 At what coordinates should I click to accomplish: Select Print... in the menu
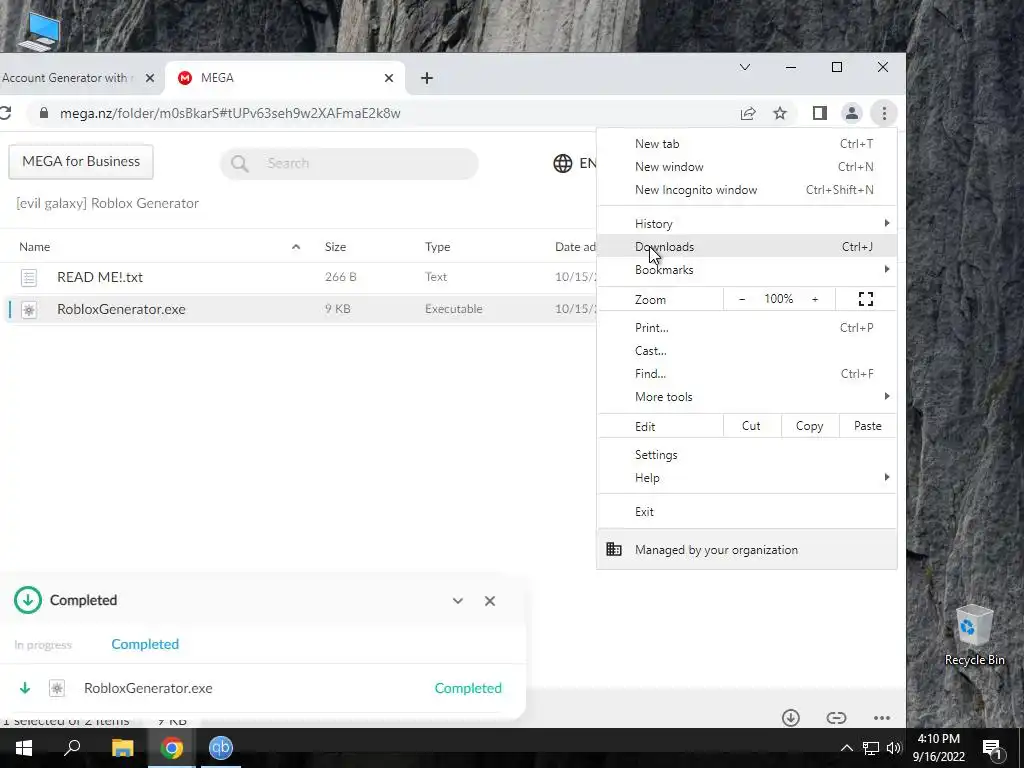(x=747, y=328)
